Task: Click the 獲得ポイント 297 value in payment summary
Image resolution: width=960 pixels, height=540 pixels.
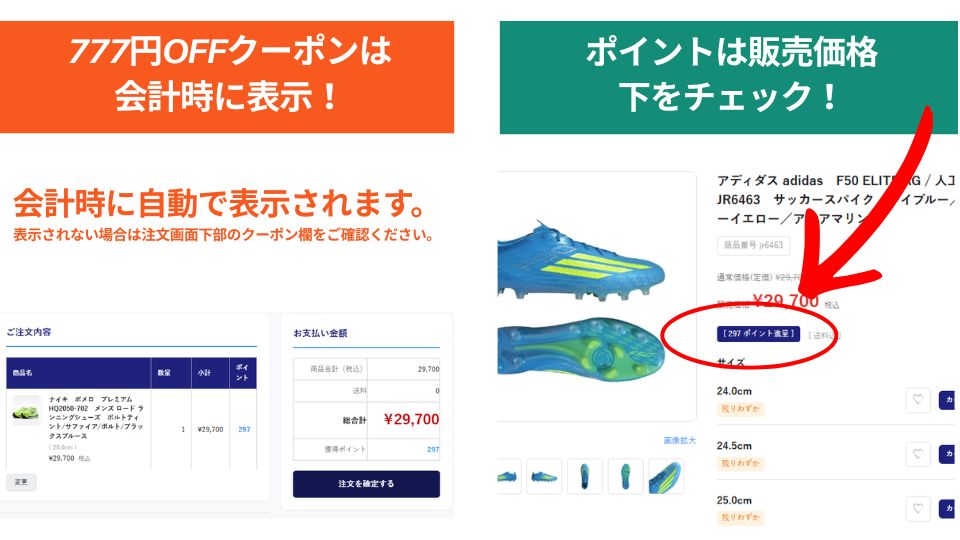Action: (x=433, y=449)
